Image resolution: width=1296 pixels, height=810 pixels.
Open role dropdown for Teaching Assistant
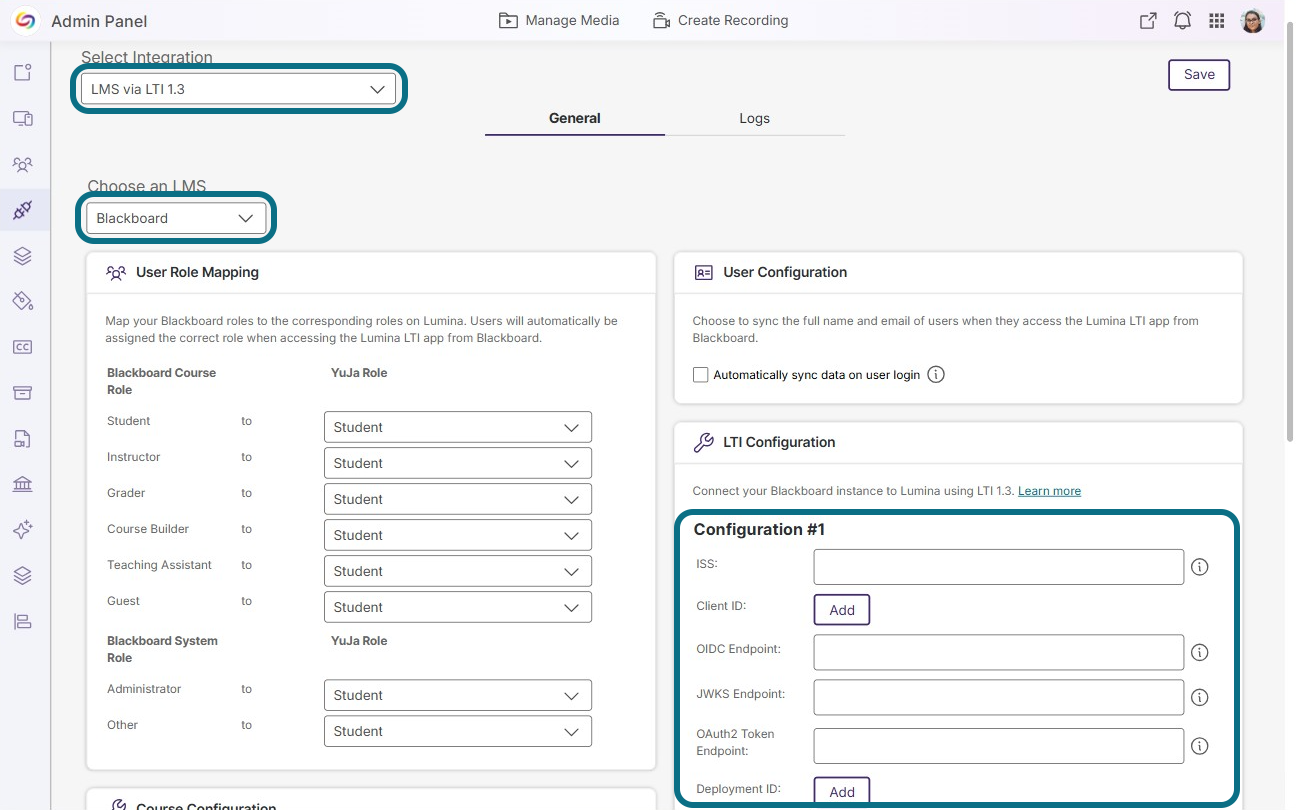(458, 571)
